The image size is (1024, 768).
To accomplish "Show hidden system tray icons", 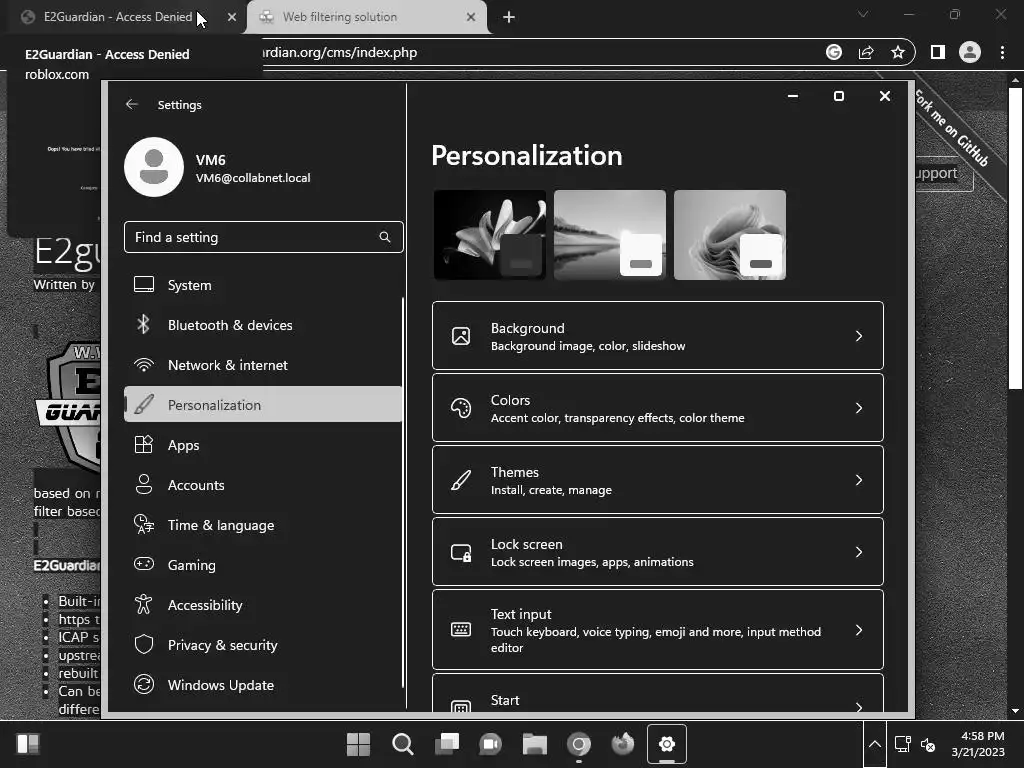I will (x=875, y=744).
